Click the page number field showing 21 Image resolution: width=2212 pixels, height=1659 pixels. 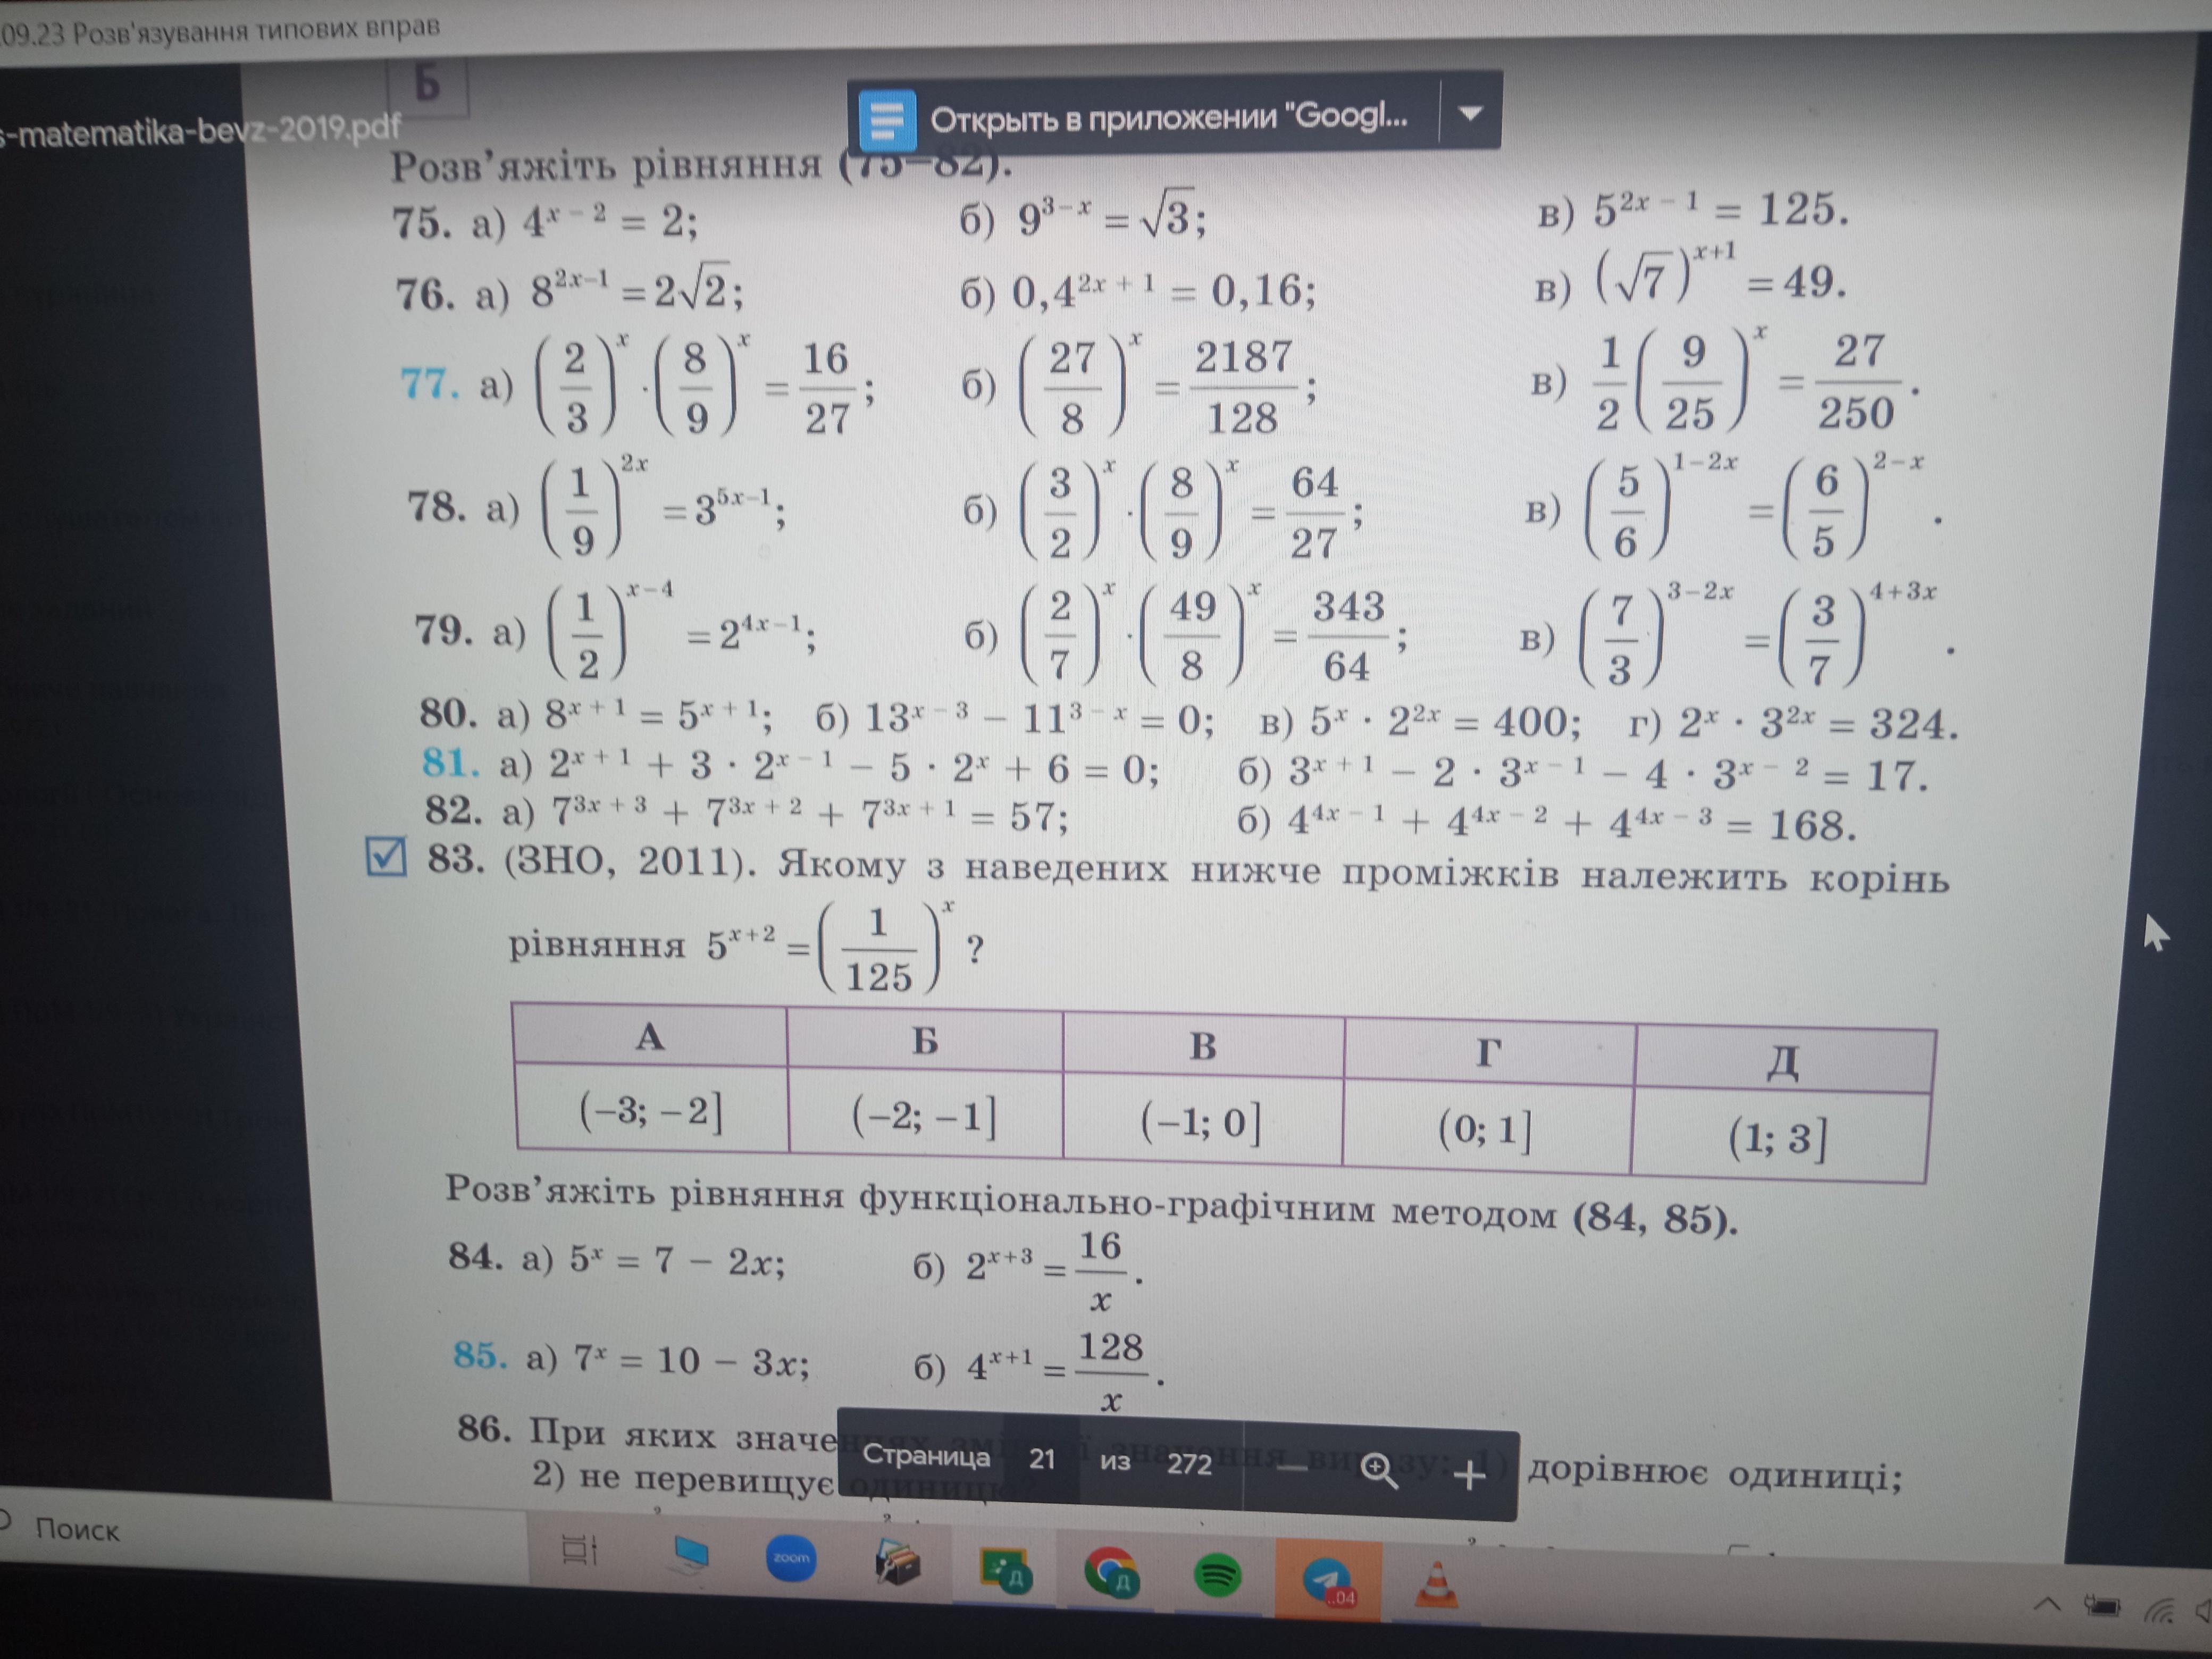point(1042,1459)
